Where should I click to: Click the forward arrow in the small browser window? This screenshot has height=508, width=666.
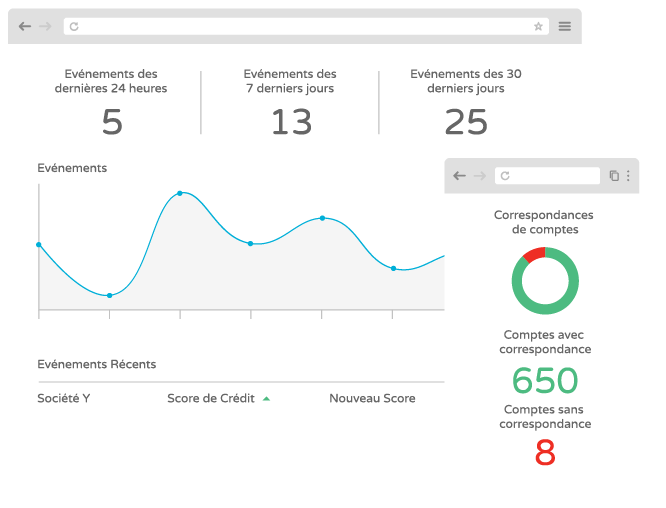[x=480, y=175]
